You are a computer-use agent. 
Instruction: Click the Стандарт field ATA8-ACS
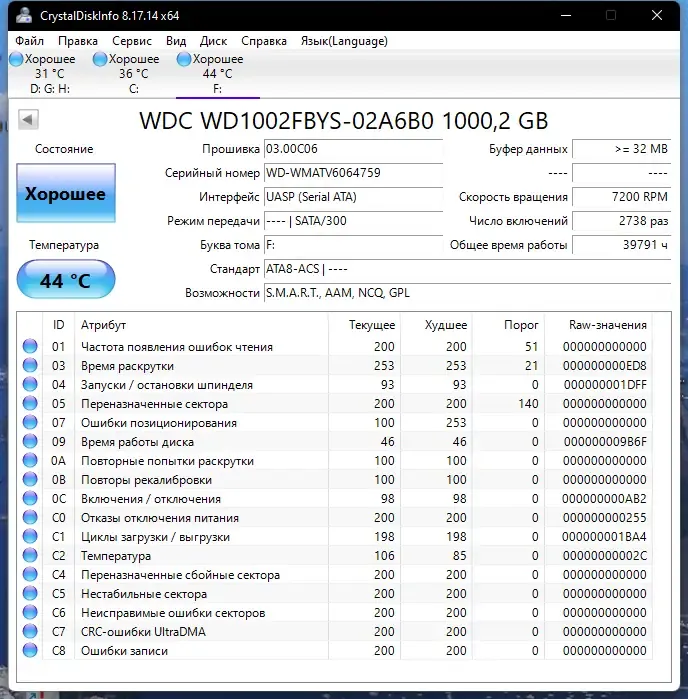click(467, 269)
